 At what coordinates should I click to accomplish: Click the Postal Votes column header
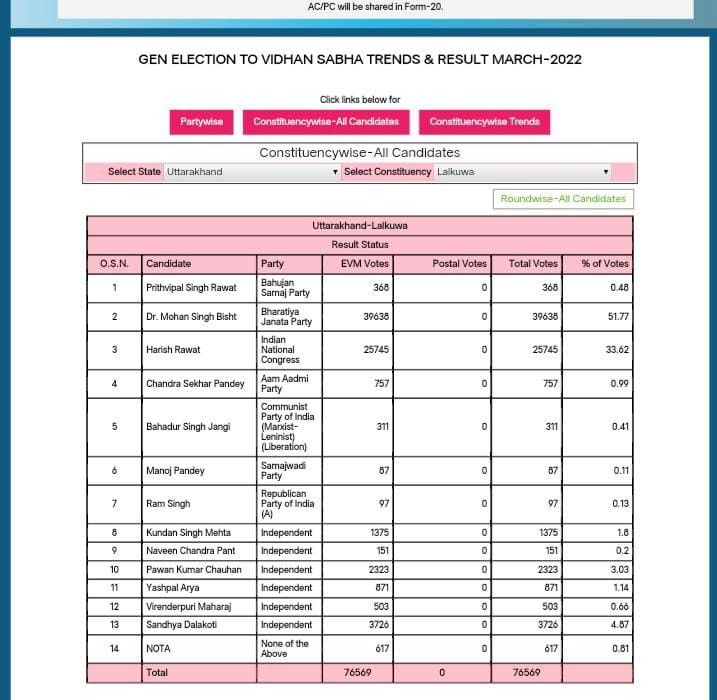459,264
